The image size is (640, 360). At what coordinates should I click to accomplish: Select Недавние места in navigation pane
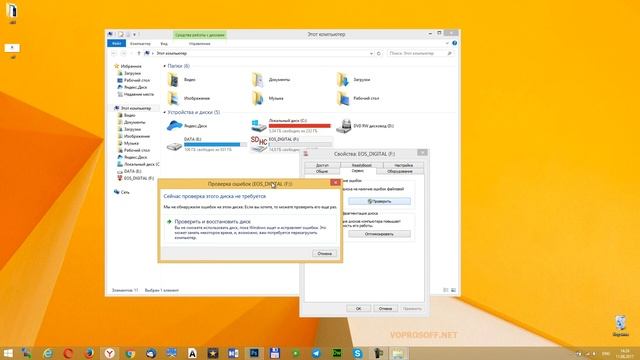136,94
